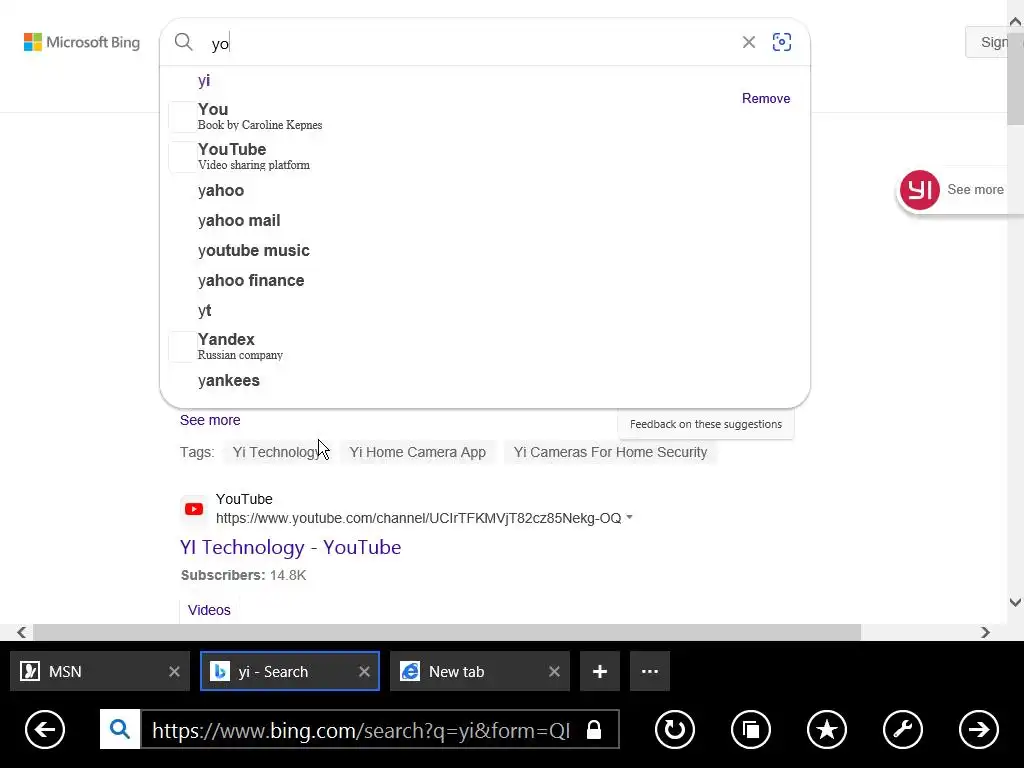Click the horizontal scrollbar right arrow
1024x768 pixels.
point(985,632)
